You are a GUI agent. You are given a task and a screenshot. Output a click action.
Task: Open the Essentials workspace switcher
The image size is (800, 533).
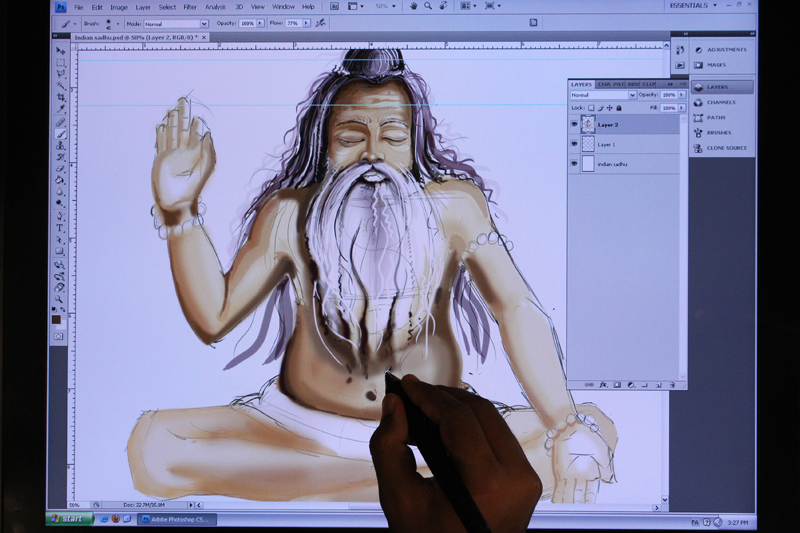(x=698, y=5)
